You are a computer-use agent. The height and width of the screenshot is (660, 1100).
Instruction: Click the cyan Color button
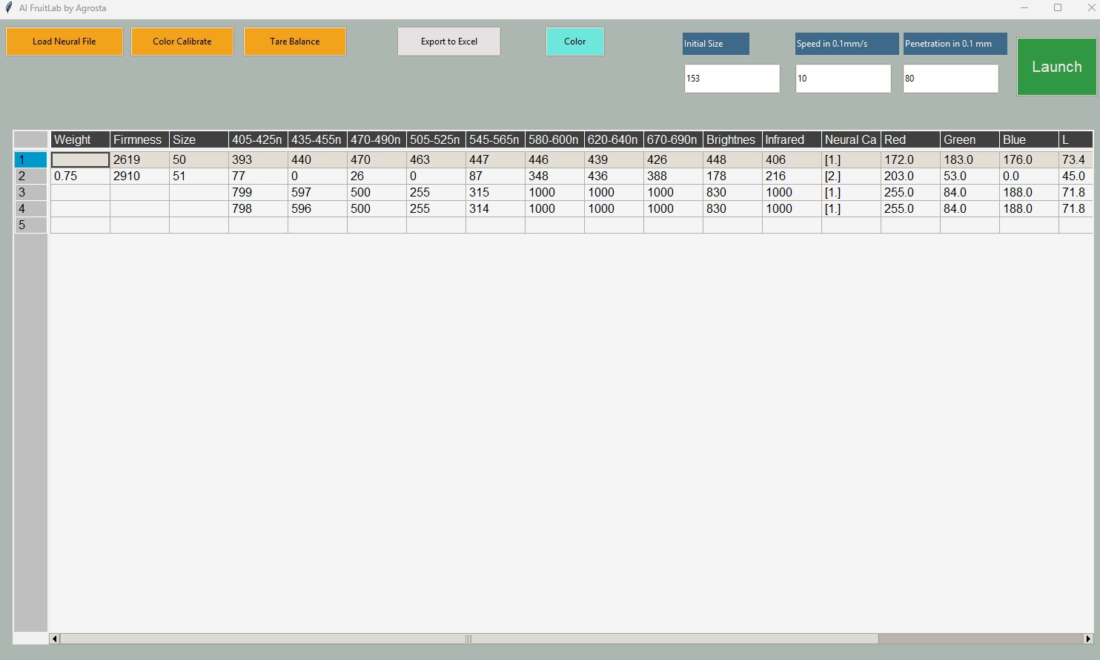[575, 42]
